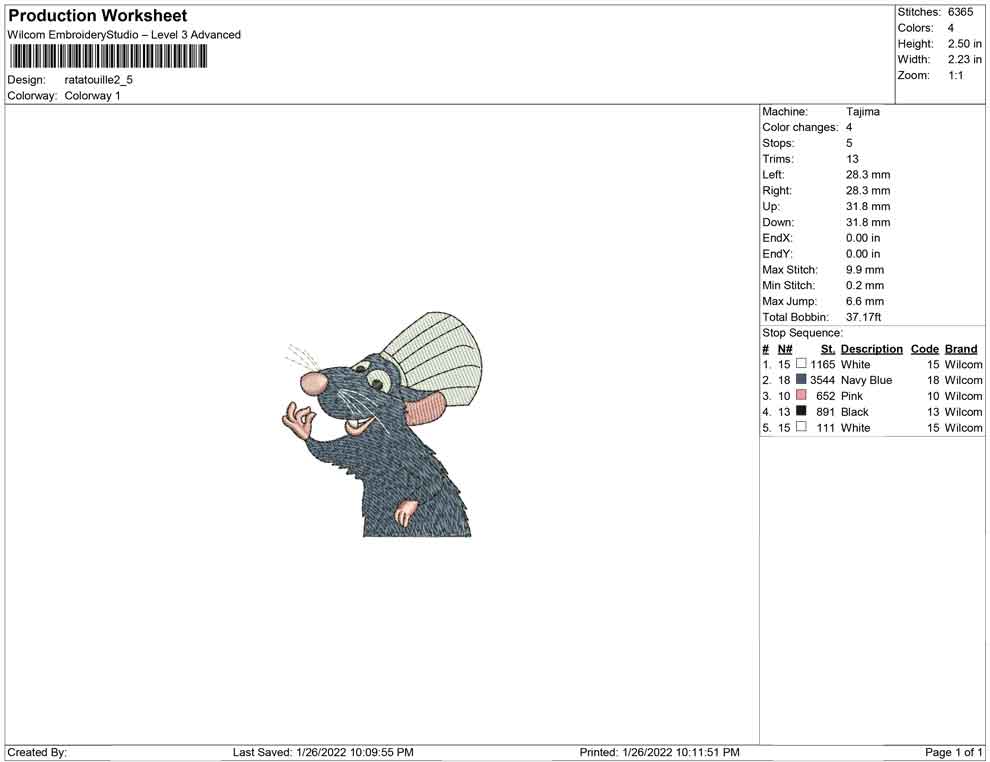This screenshot has height=762, width=990.
Task: Click the Printed timestamp in footer
Action: [x=659, y=752]
